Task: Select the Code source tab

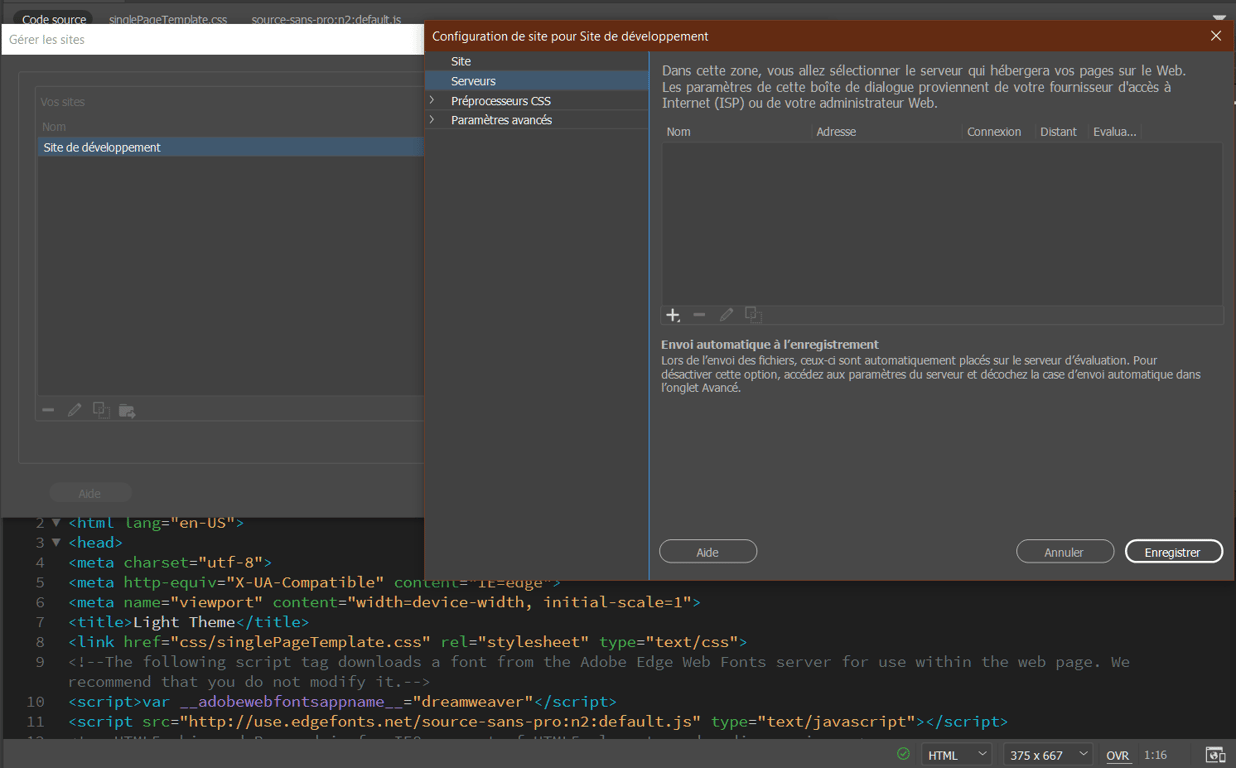Action: [52, 17]
